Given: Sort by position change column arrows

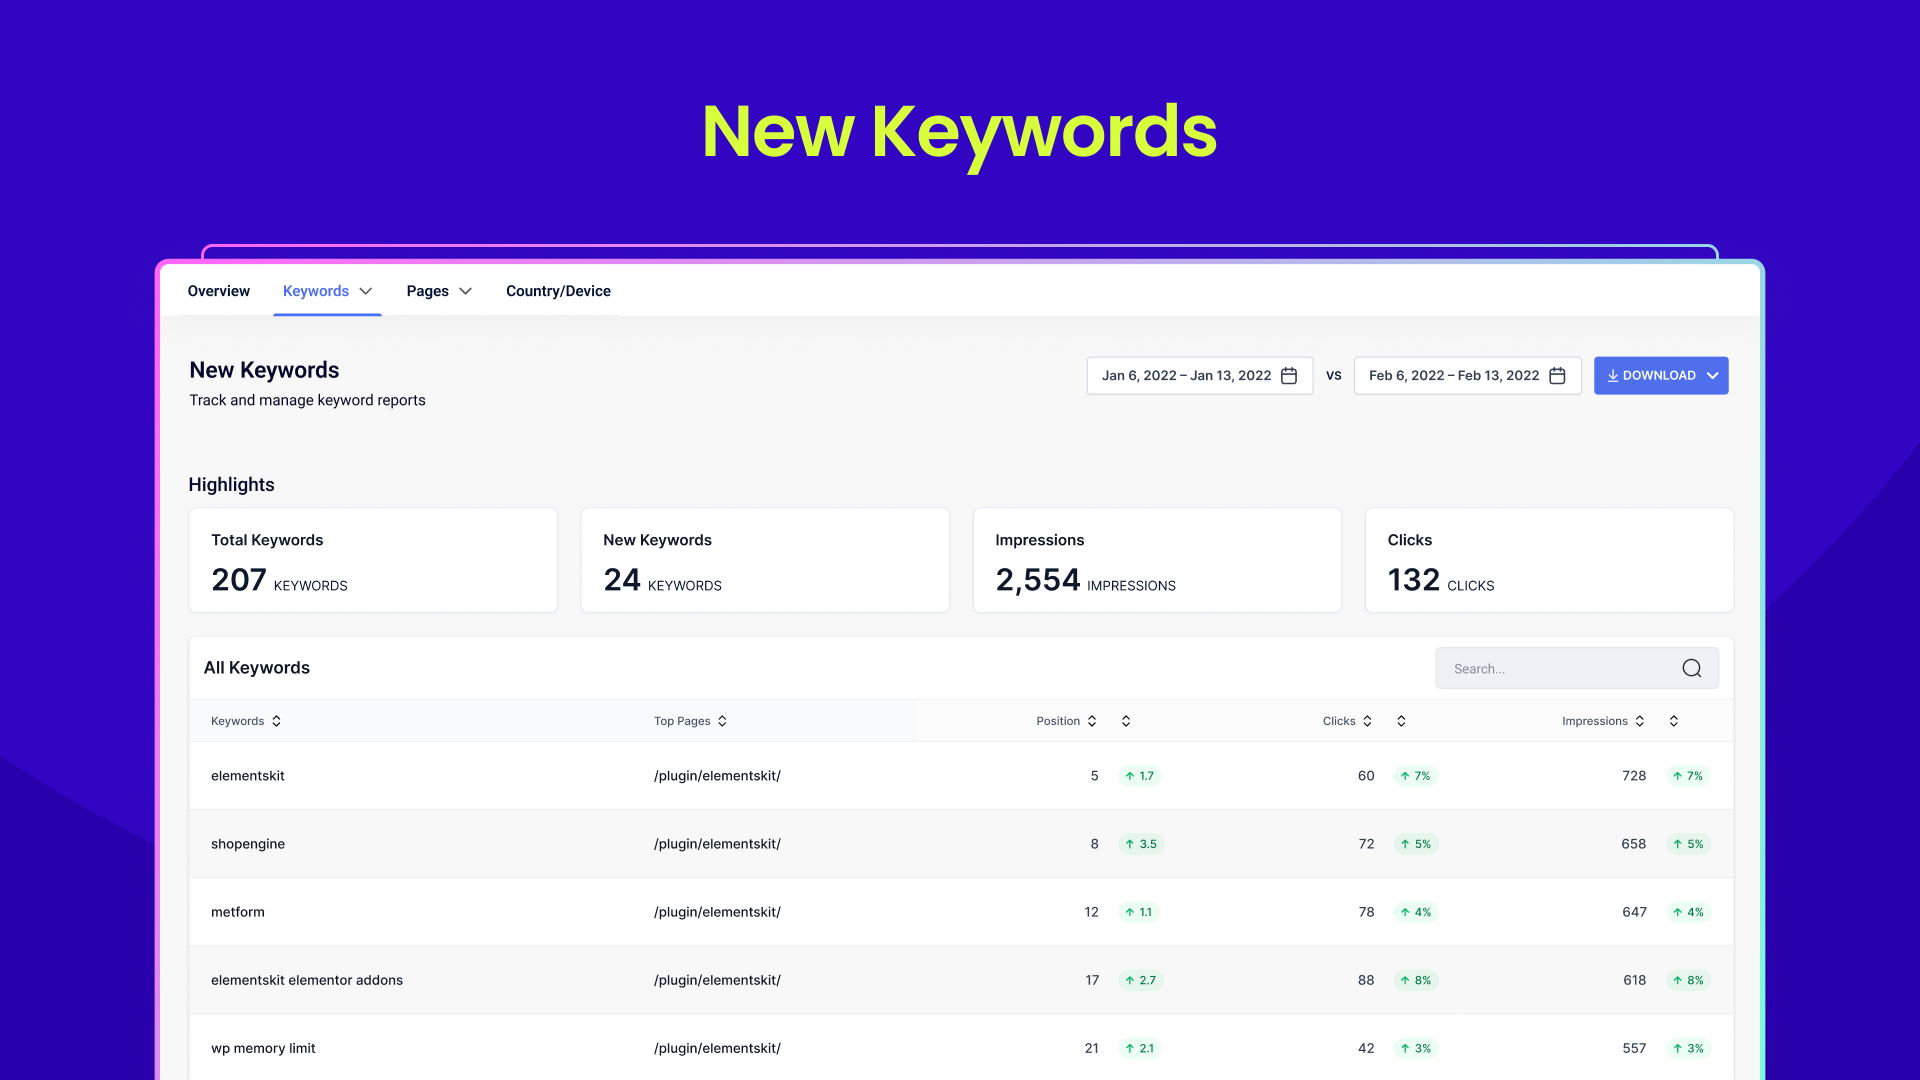Looking at the screenshot, I should pos(1126,721).
